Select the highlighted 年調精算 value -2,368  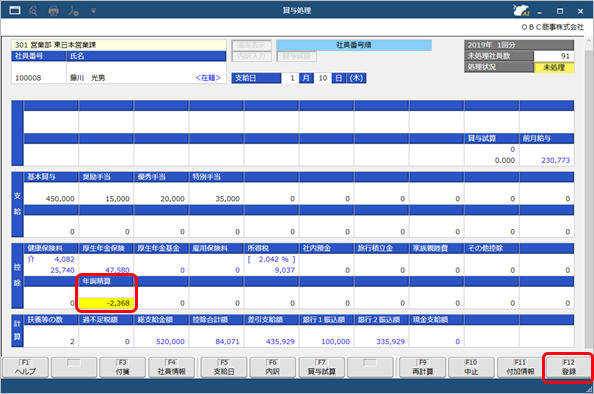pos(106,303)
